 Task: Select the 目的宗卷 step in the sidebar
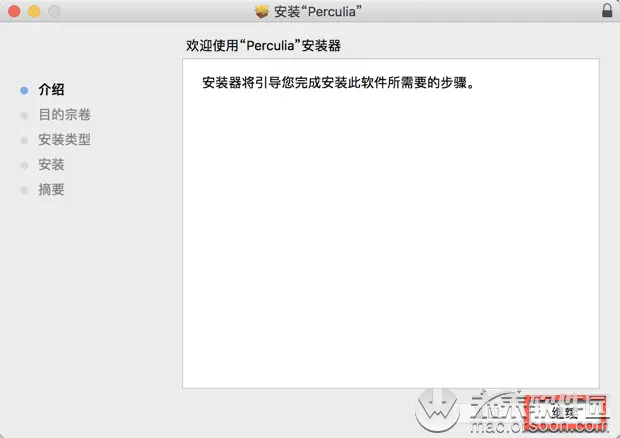pyautogui.click(x=64, y=115)
